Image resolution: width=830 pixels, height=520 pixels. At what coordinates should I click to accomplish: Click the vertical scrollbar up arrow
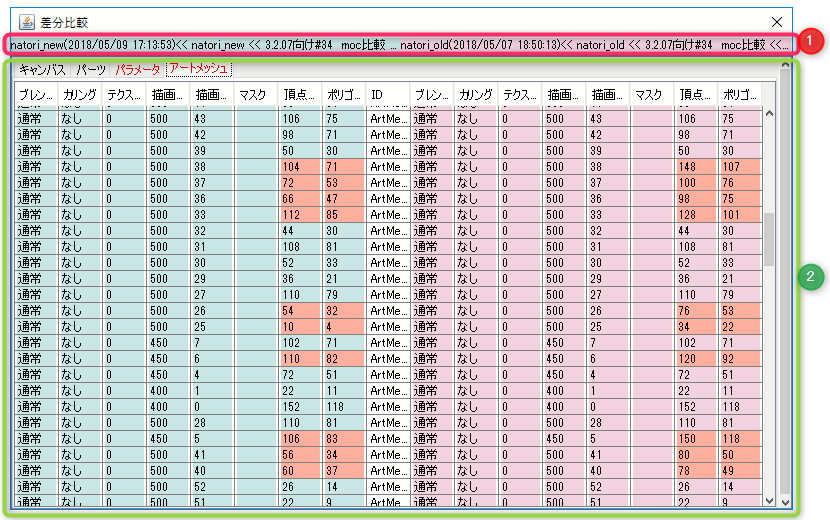coord(769,113)
